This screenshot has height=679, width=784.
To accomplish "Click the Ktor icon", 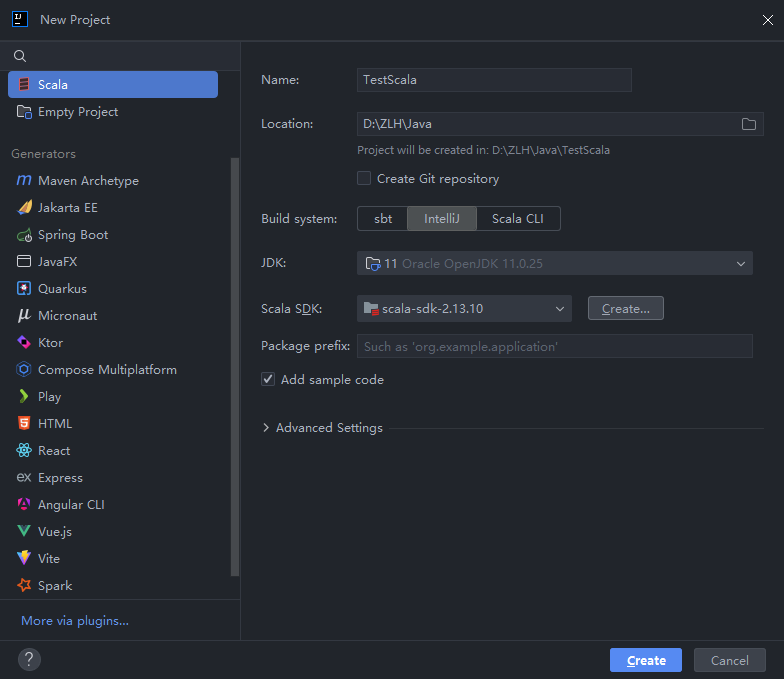I will coord(24,342).
